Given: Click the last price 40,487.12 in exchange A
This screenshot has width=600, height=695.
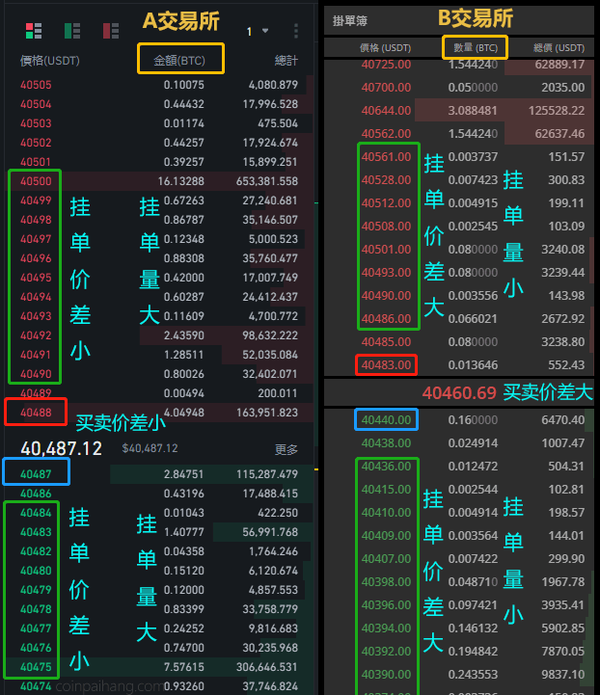Looking at the screenshot, I should 61,449.
